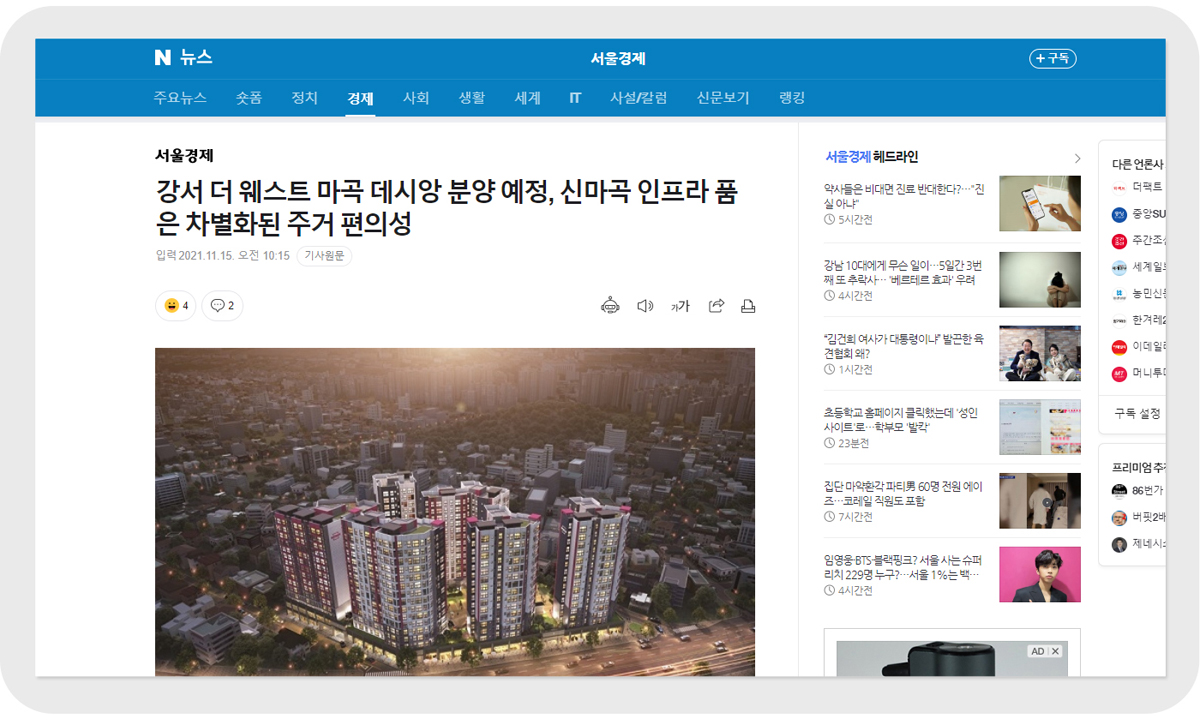Click the website screenshot headline thumbnail
Image resolution: width=1200 pixels, height=724 pixels.
click(x=1040, y=427)
